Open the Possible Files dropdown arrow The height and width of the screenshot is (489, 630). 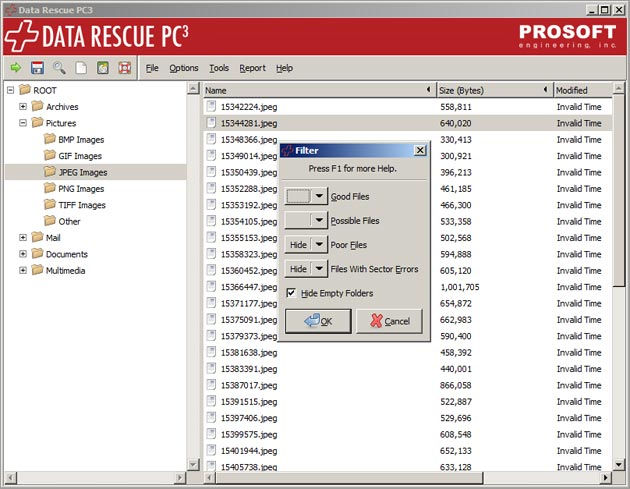click(319, 221)
